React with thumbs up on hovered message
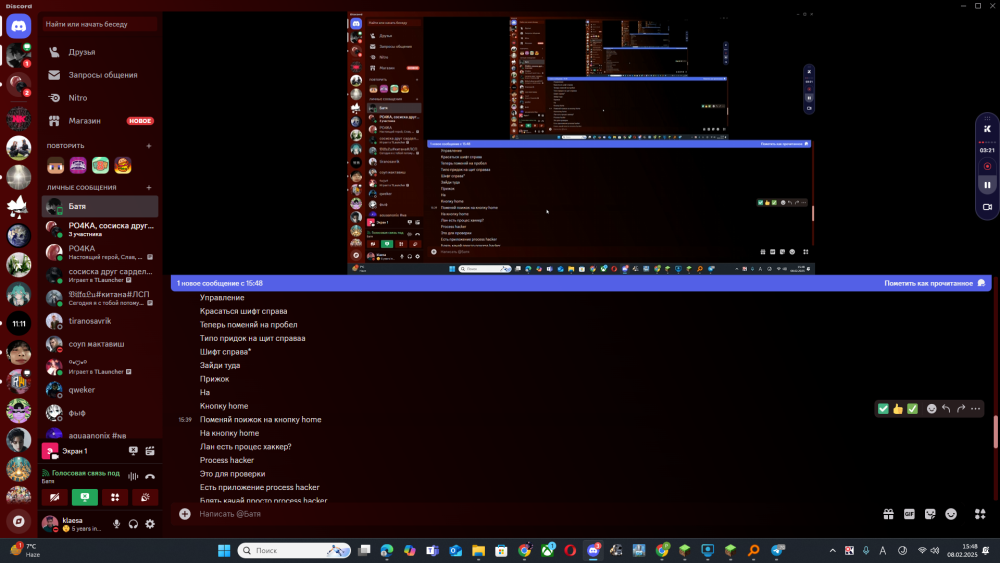Screen dimensions: 1000x563 (x=898, y=409)
